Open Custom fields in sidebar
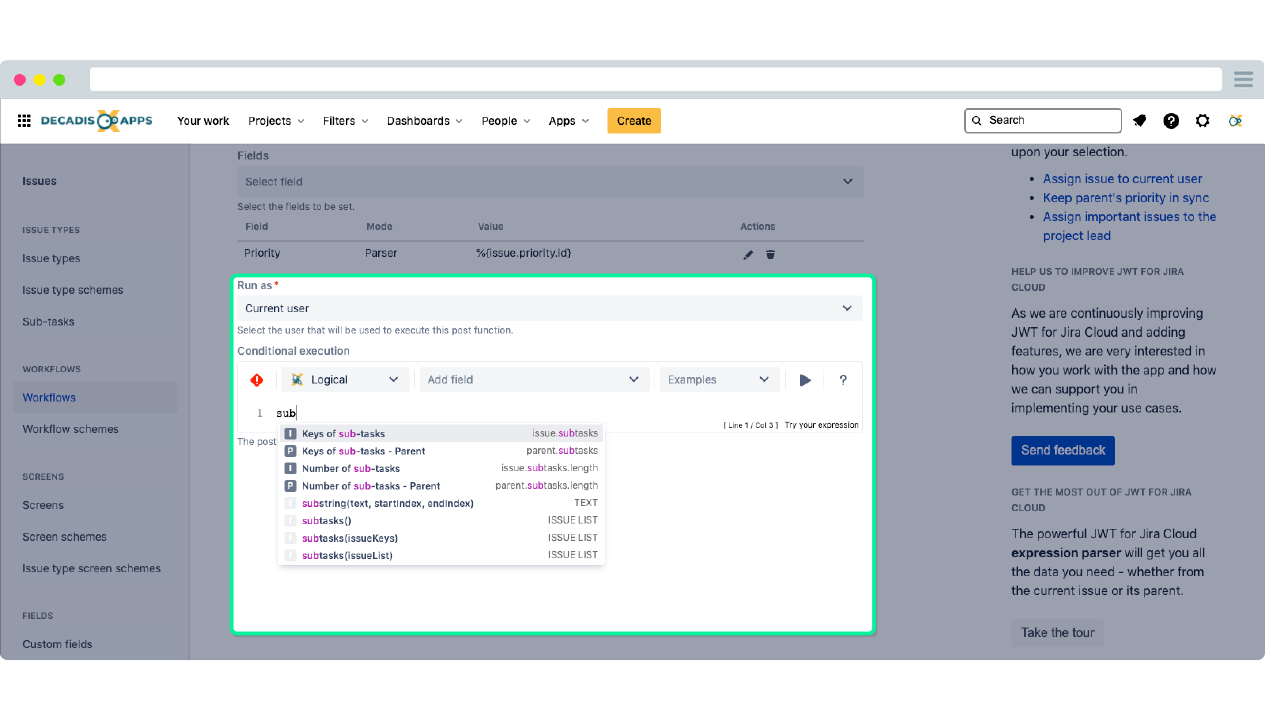1265x720 pixels. point(57,644)
